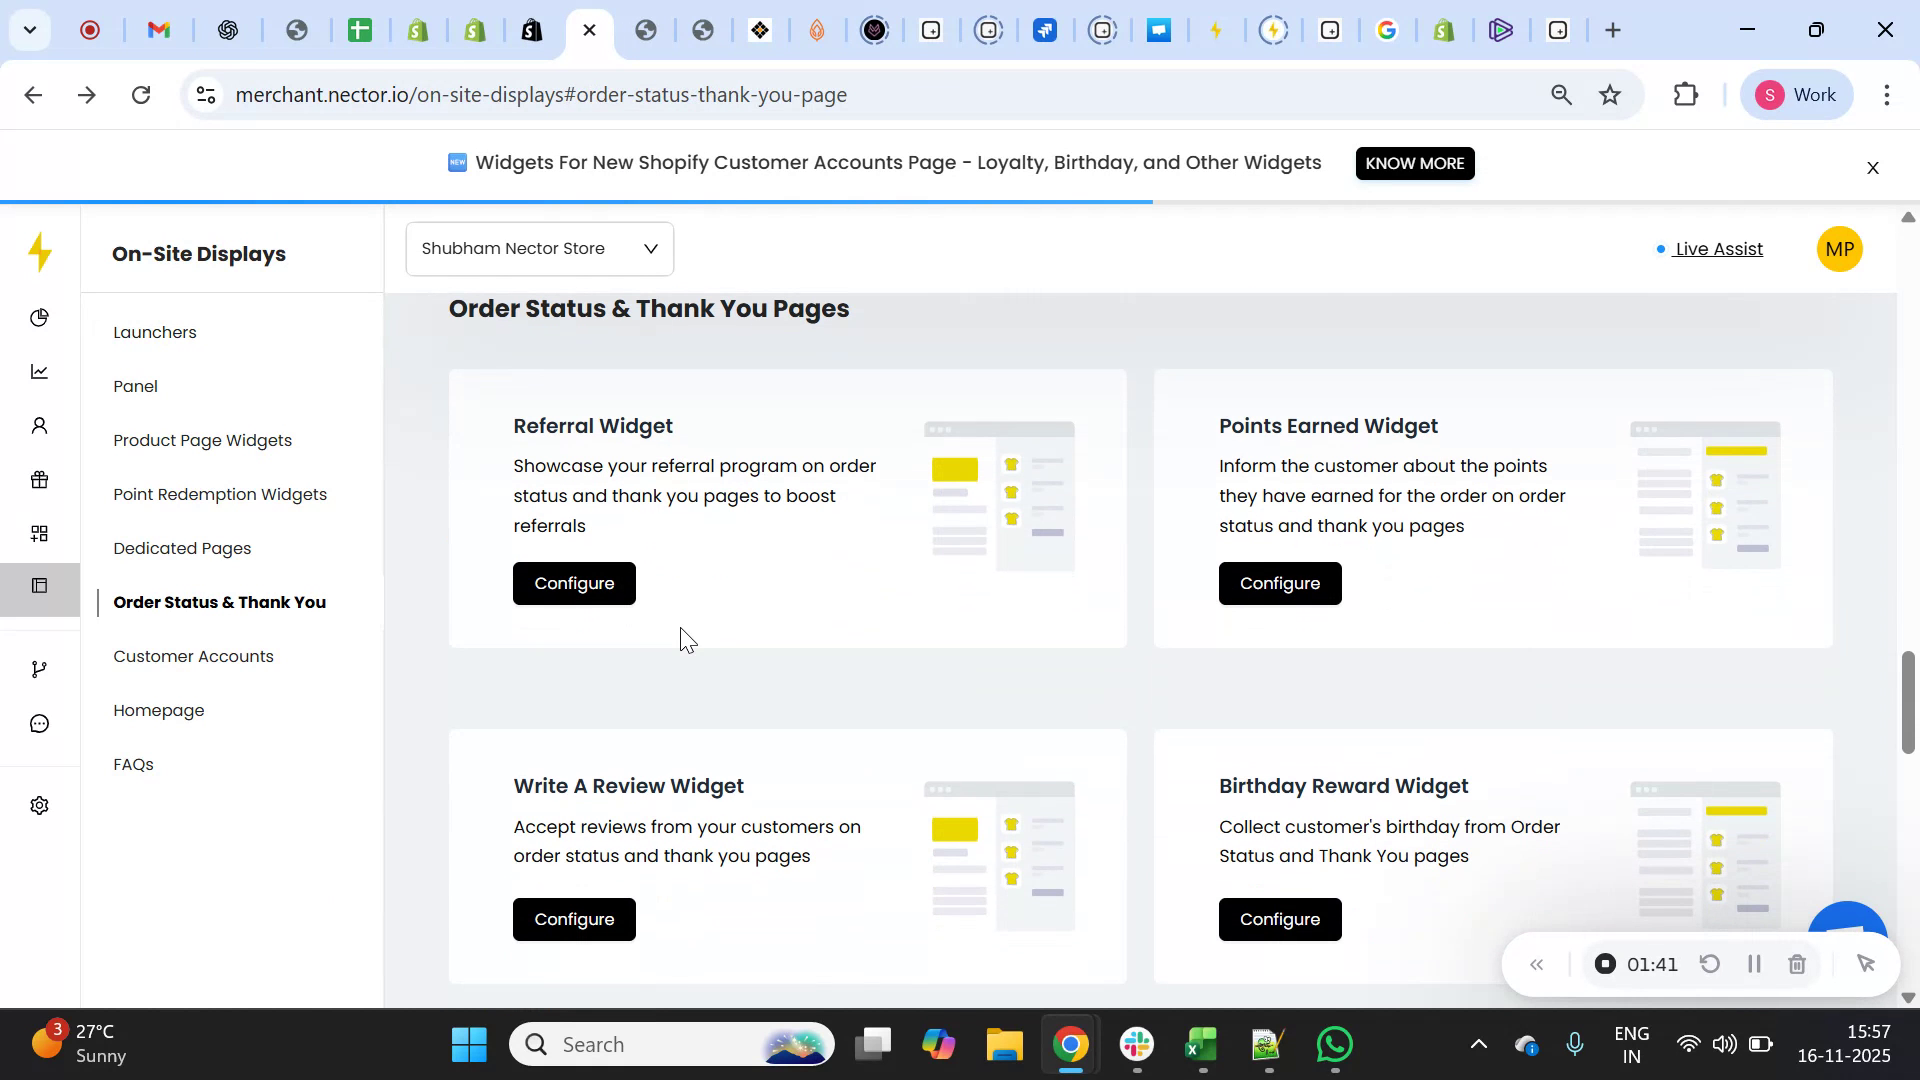Viewport: 1920px width, 1080px height.
Task: Bookmark this page with the star icon
Action: [x=1610, y=95]
